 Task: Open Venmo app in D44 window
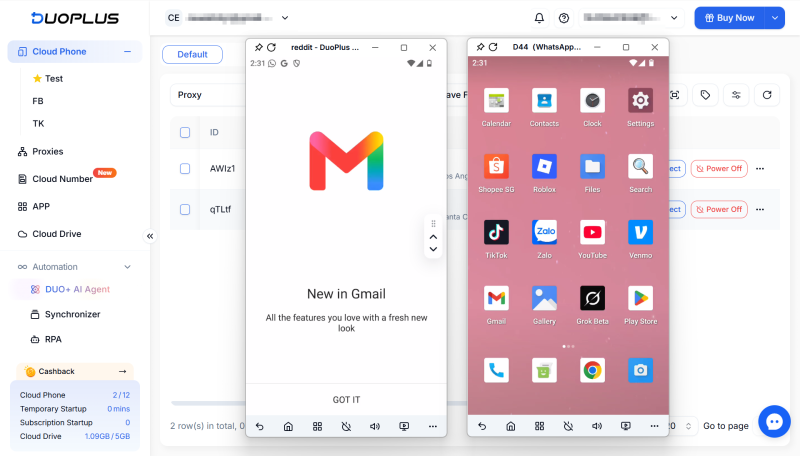(640, 233)
